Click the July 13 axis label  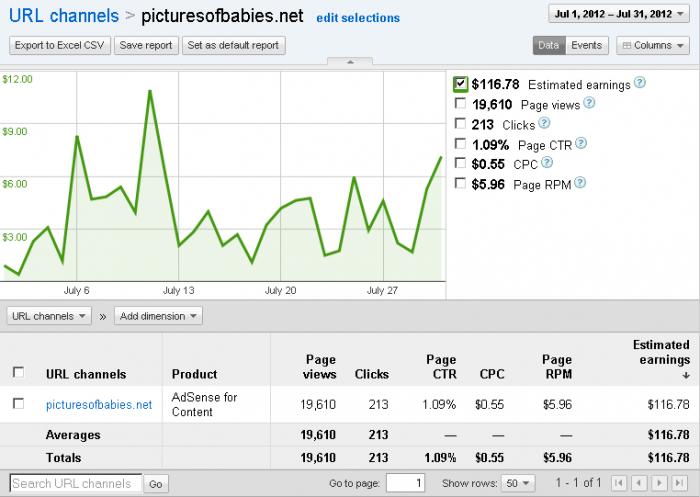pyautogui.click(x=179, y=291)
